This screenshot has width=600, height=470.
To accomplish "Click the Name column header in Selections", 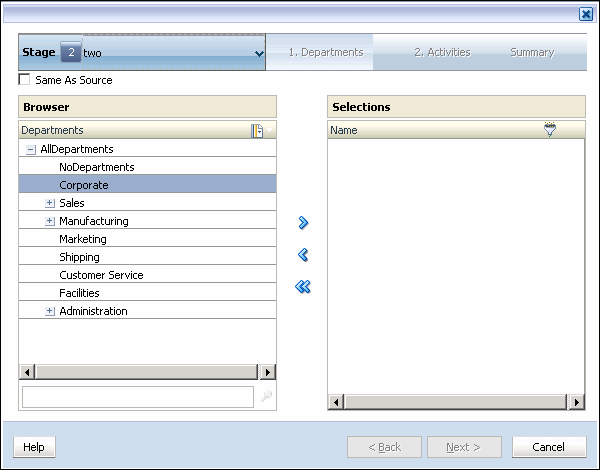I will point(456,130).
